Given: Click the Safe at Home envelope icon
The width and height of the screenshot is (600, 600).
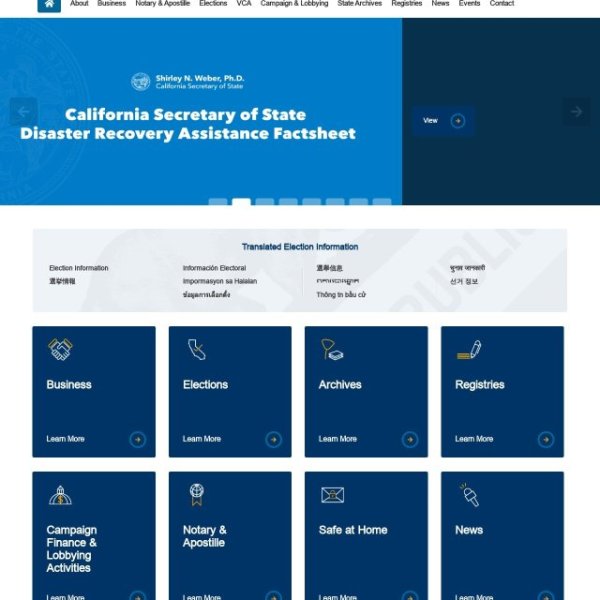Looking at the screenshot, I should 332,495.
